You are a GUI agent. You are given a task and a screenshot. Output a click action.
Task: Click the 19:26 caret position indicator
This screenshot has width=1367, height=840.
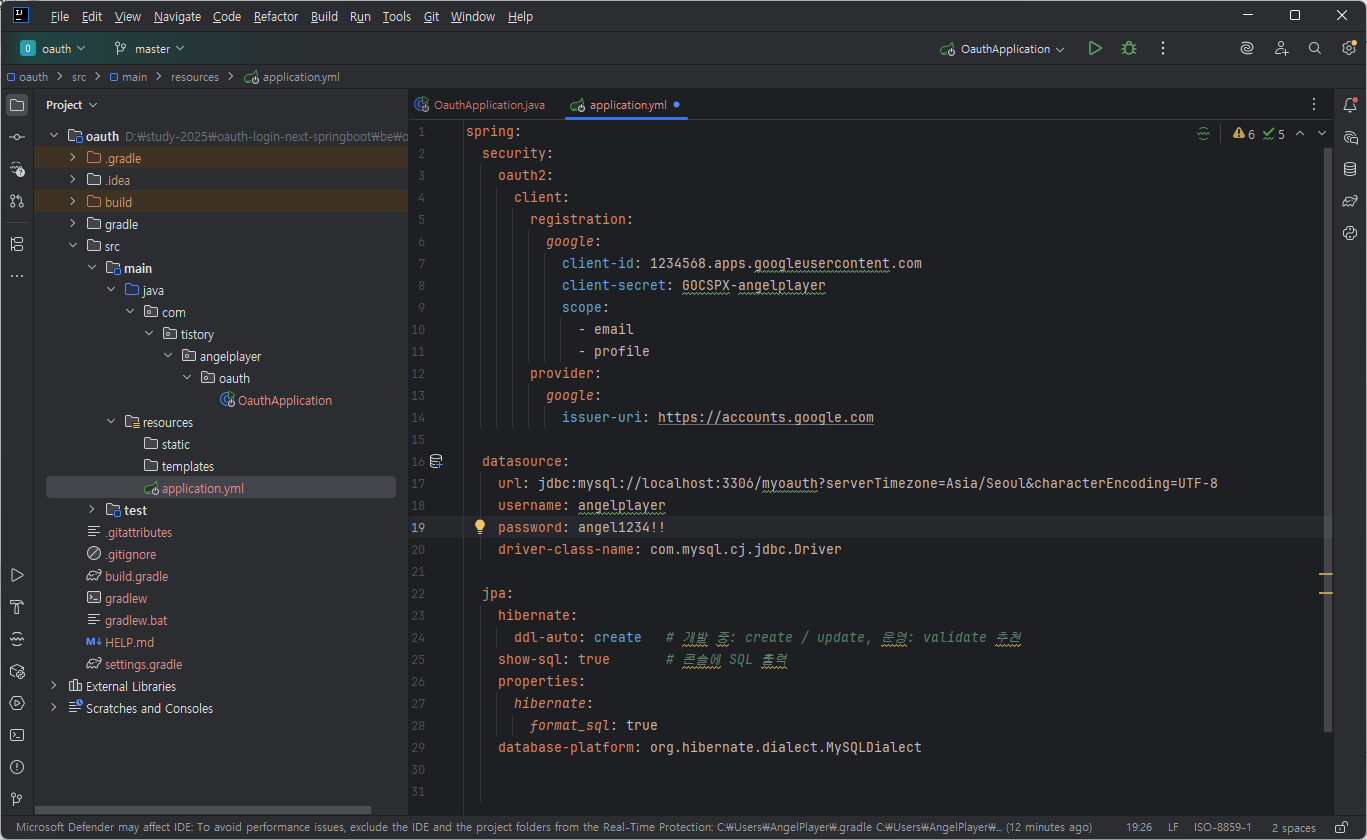pos(1139,828)
